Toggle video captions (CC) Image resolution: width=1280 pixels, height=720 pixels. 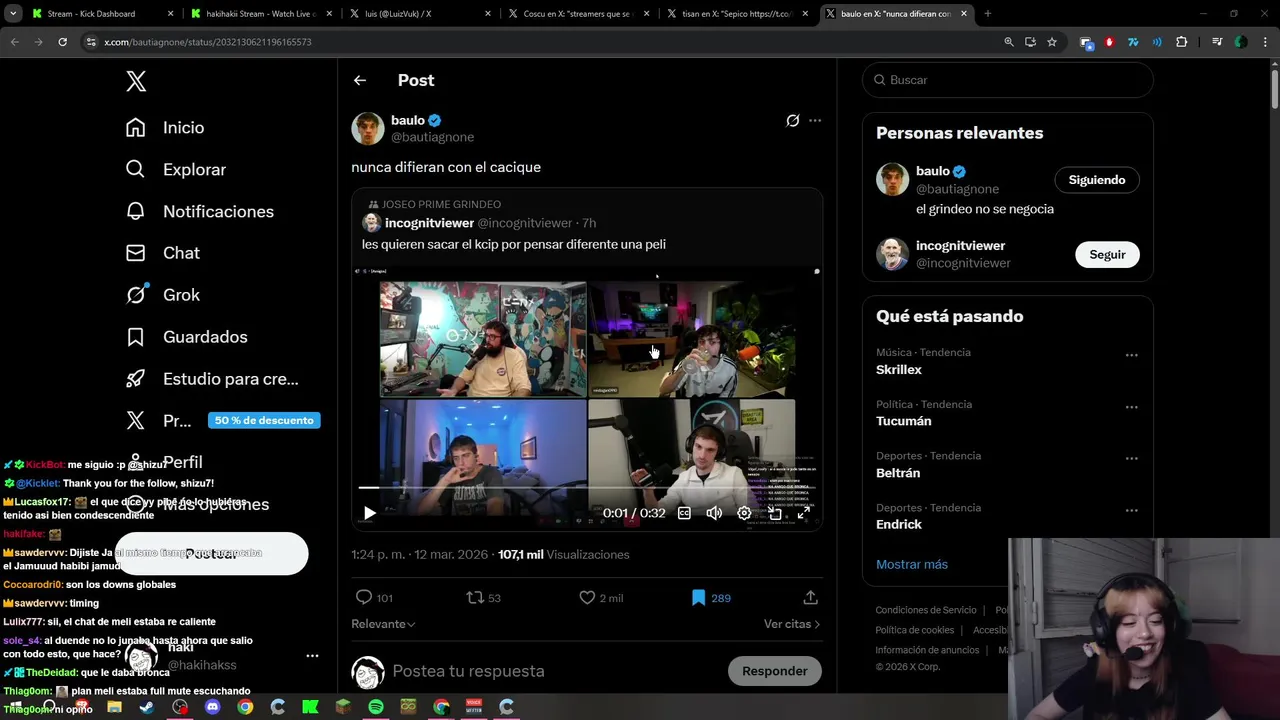pyautogui.click(x=684, y=513)
